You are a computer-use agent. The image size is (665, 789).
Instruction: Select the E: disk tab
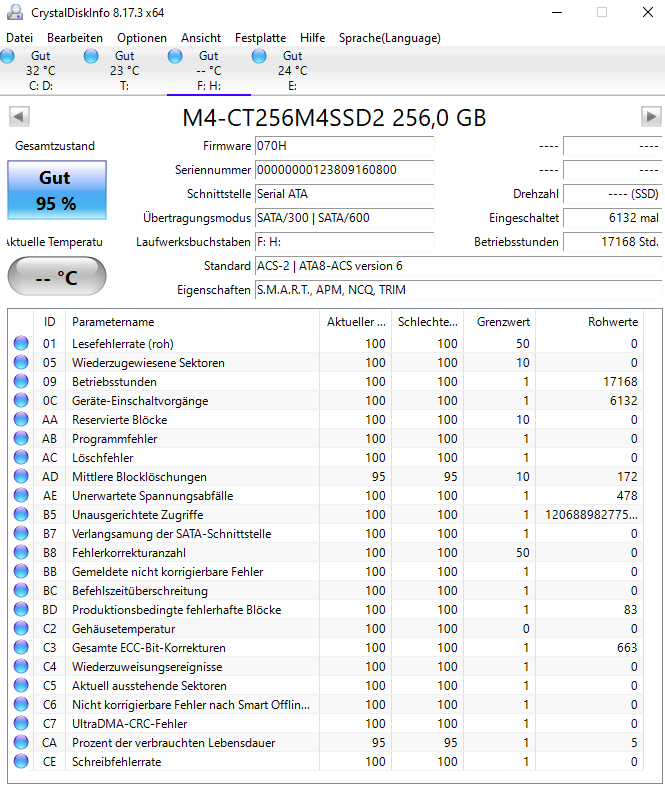pyautogui.click(x=292, y=71)
